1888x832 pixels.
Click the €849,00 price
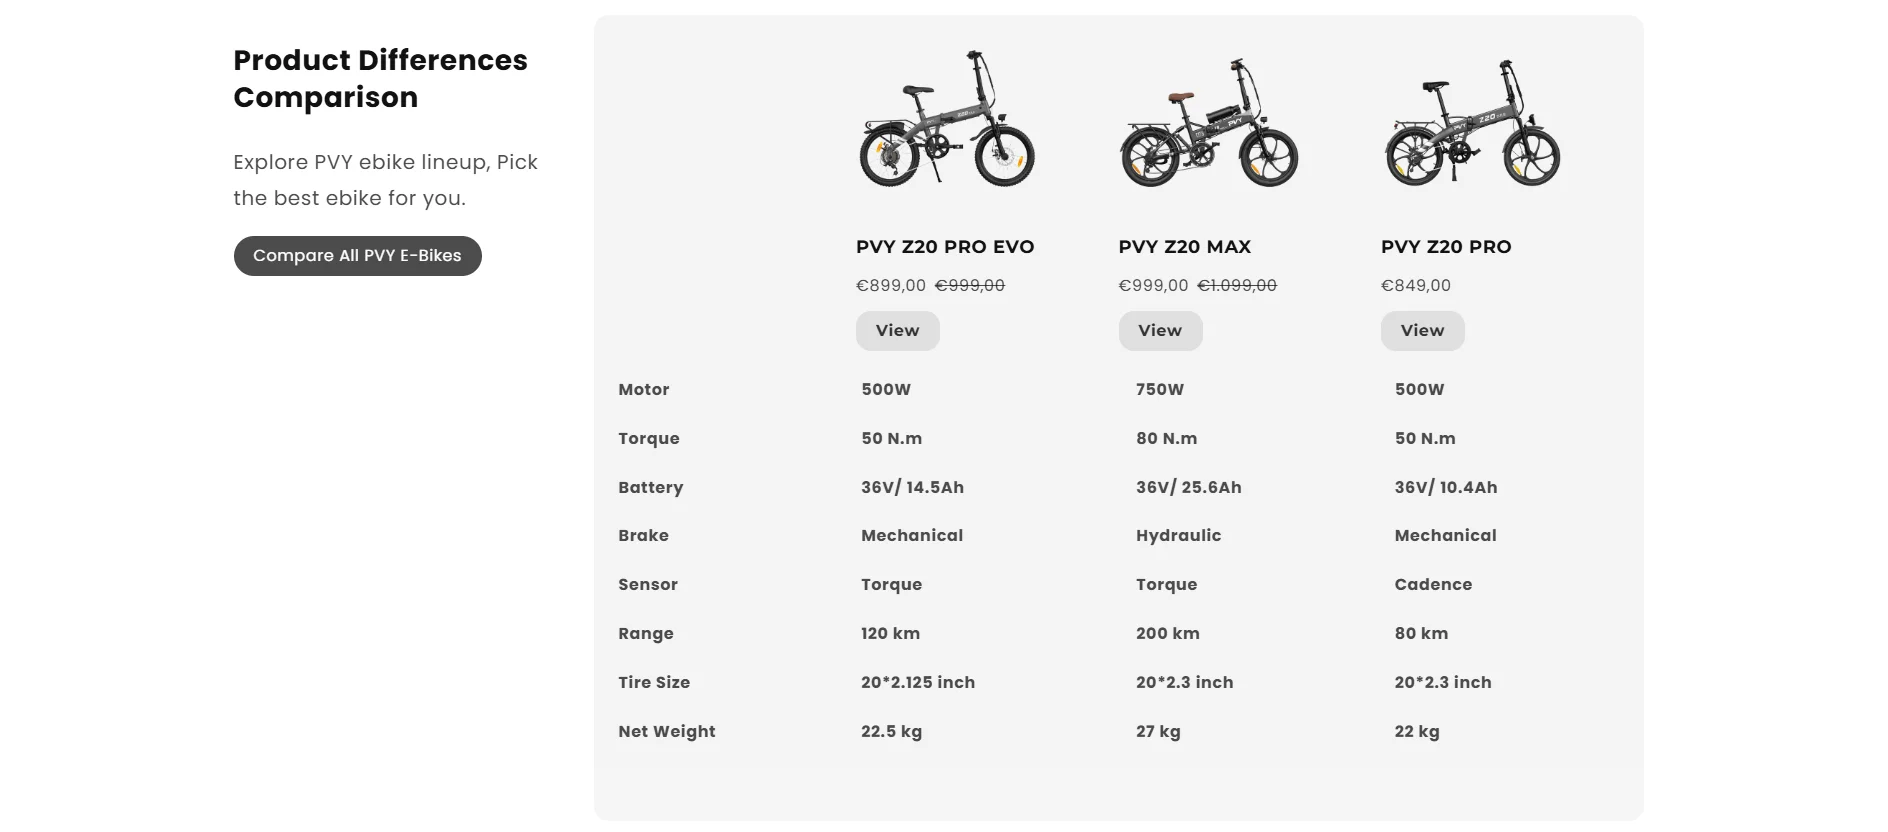click(x=1415, y=286)
